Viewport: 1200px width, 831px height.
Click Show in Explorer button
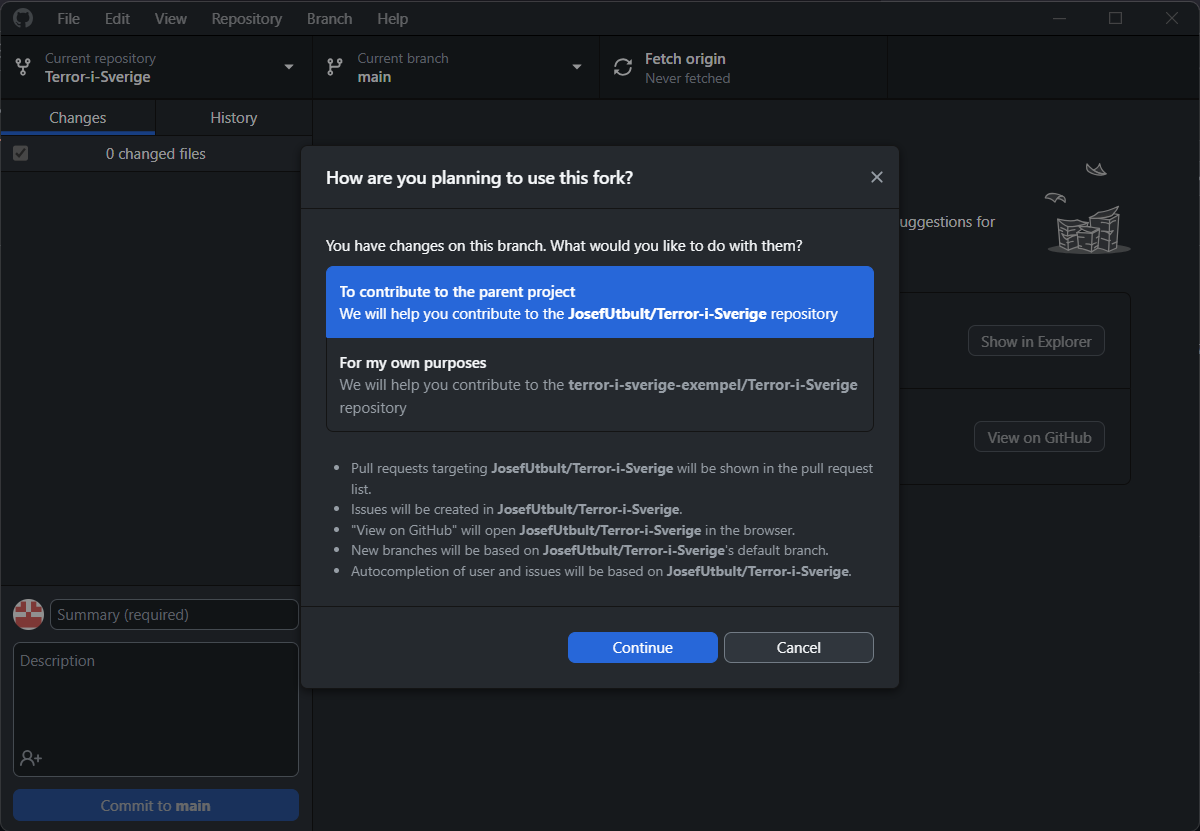(x=1036, y=341)
